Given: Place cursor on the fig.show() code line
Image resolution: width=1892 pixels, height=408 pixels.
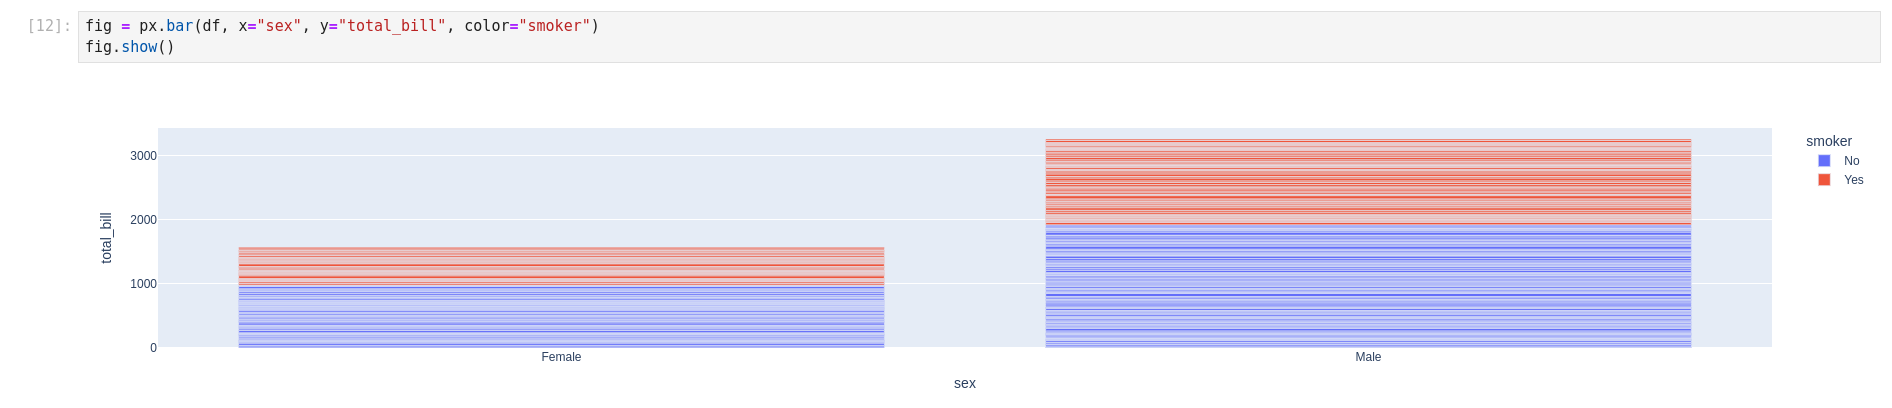Looking at the screenshot, I should pyautogui.click(x=130, y=47).
